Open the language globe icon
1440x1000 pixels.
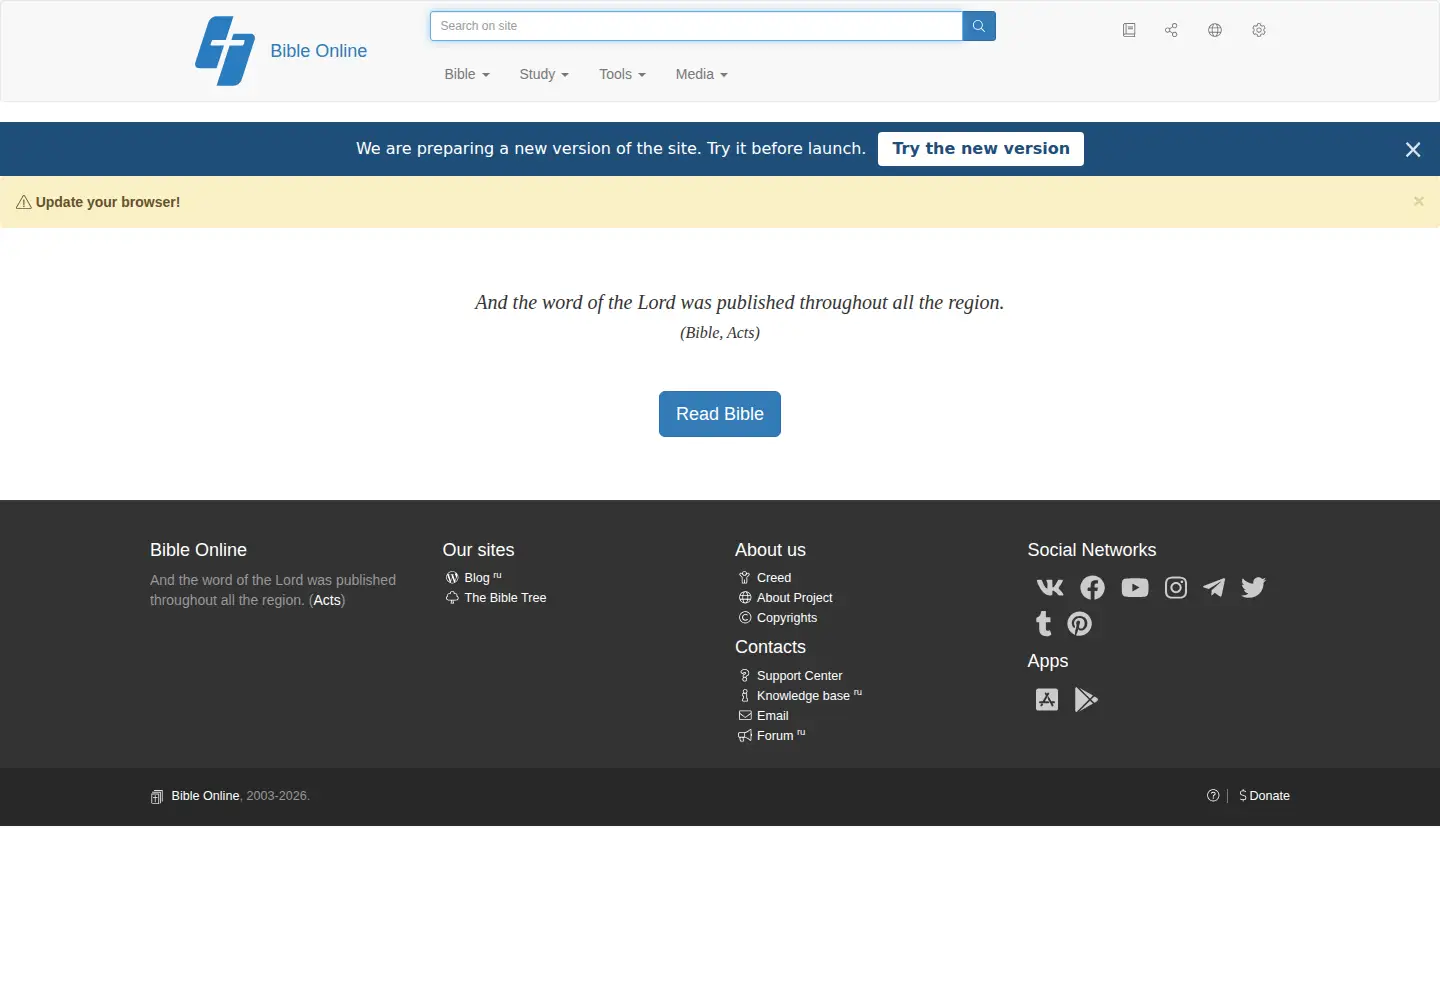point(1215,30)
